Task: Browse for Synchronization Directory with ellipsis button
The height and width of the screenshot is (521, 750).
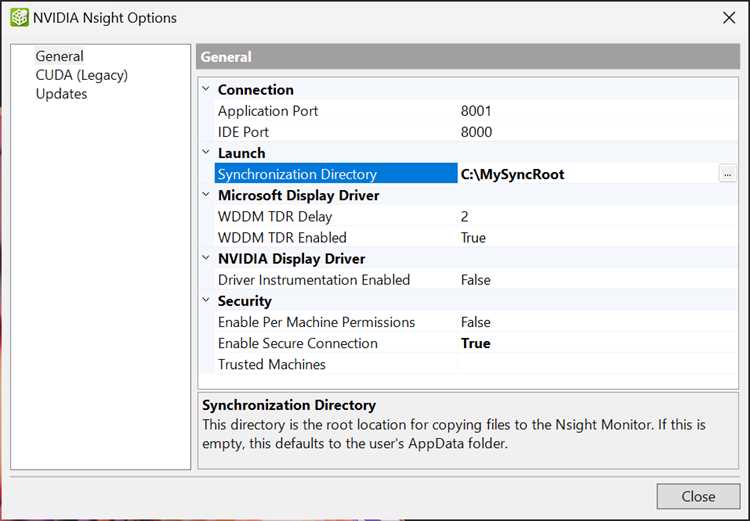Action: tap(728, 174)
